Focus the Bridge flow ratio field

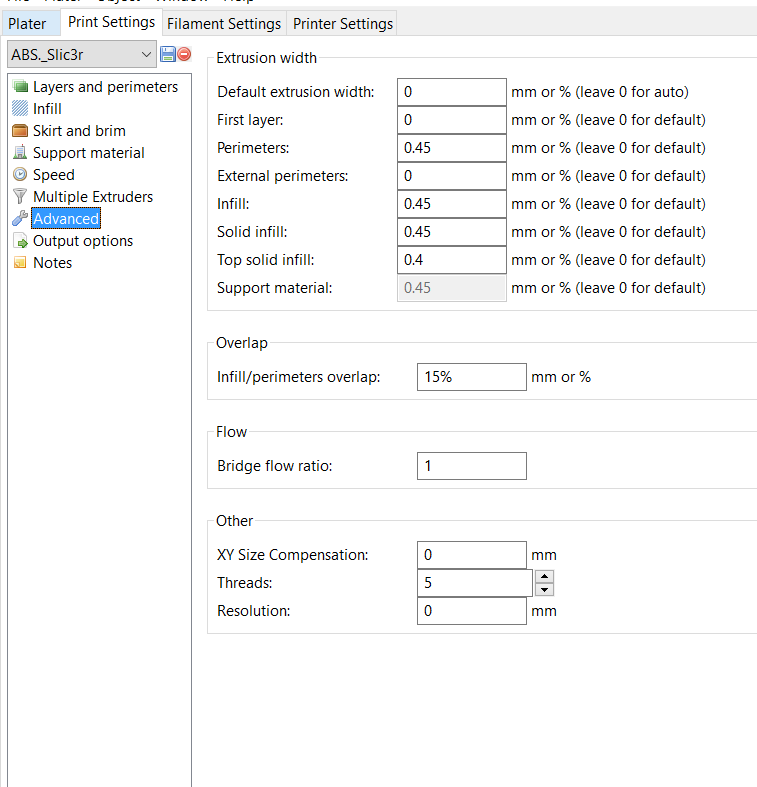[471, 466]
